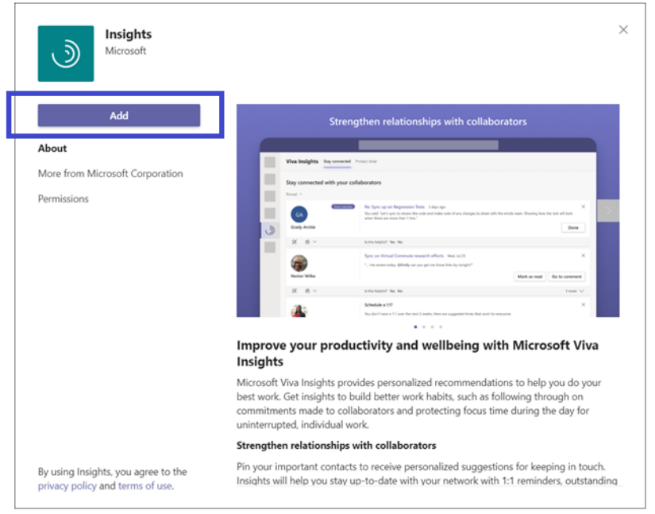This screenshot has width=655, height=514.
Task: Select the fourth carousel dot indicator
Action: (x=441, y=327)
